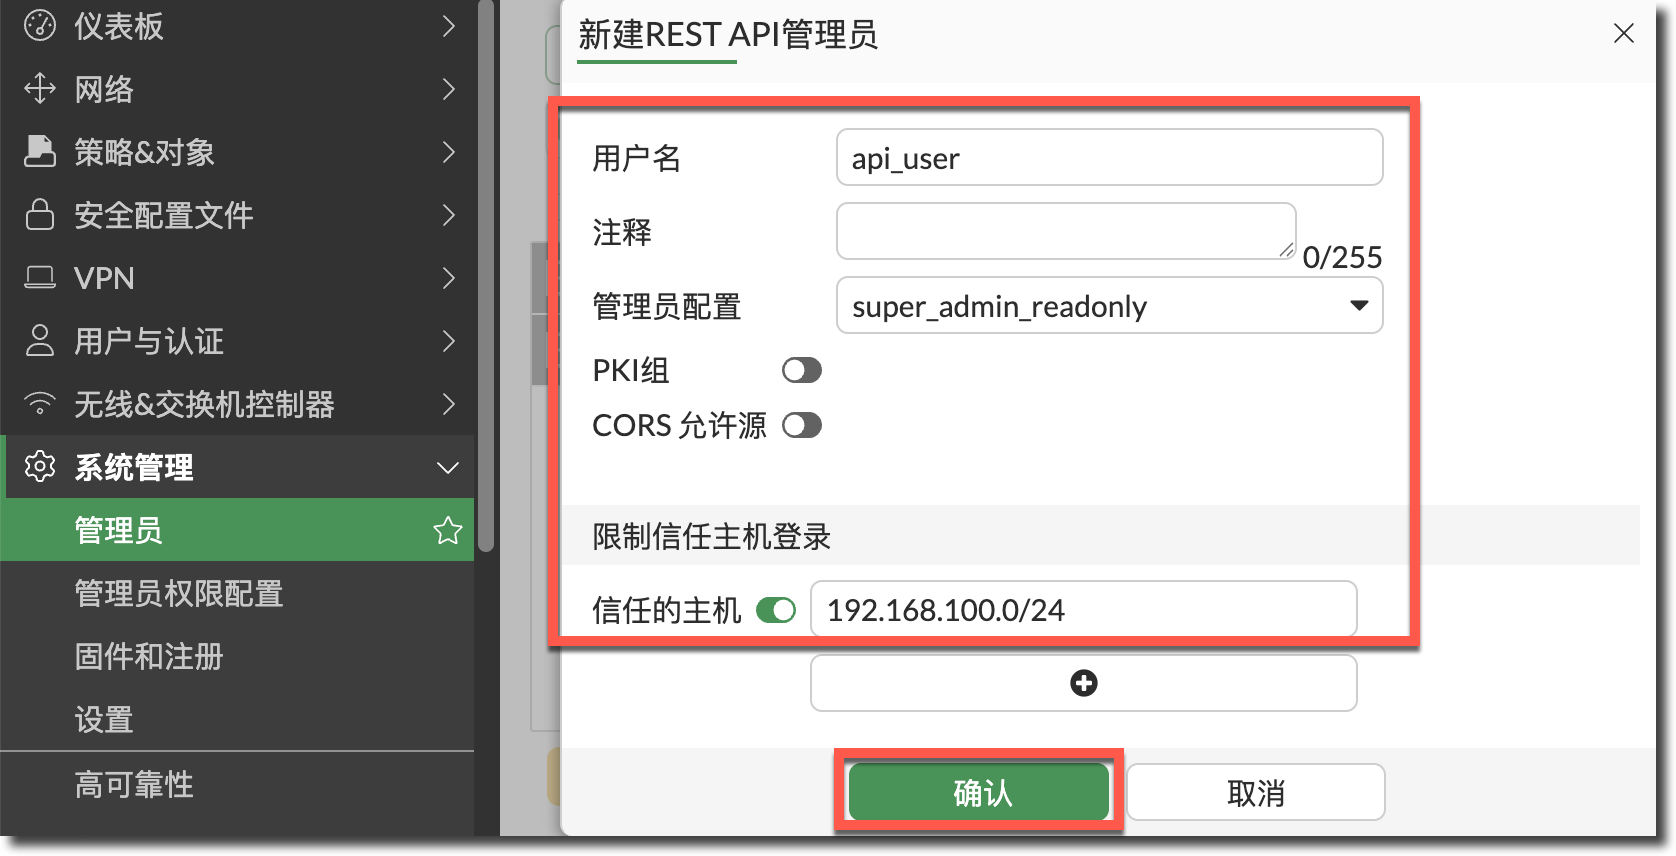Click the 用户名 input field

click(x=1109, y=158)
